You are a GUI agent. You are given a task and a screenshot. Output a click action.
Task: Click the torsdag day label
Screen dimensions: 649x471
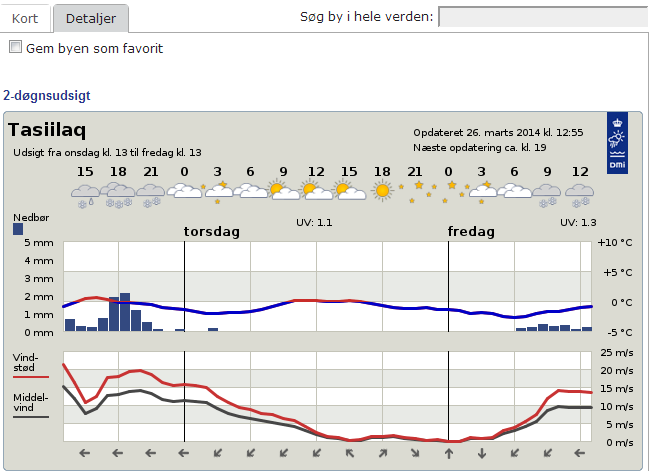(212, 231)
